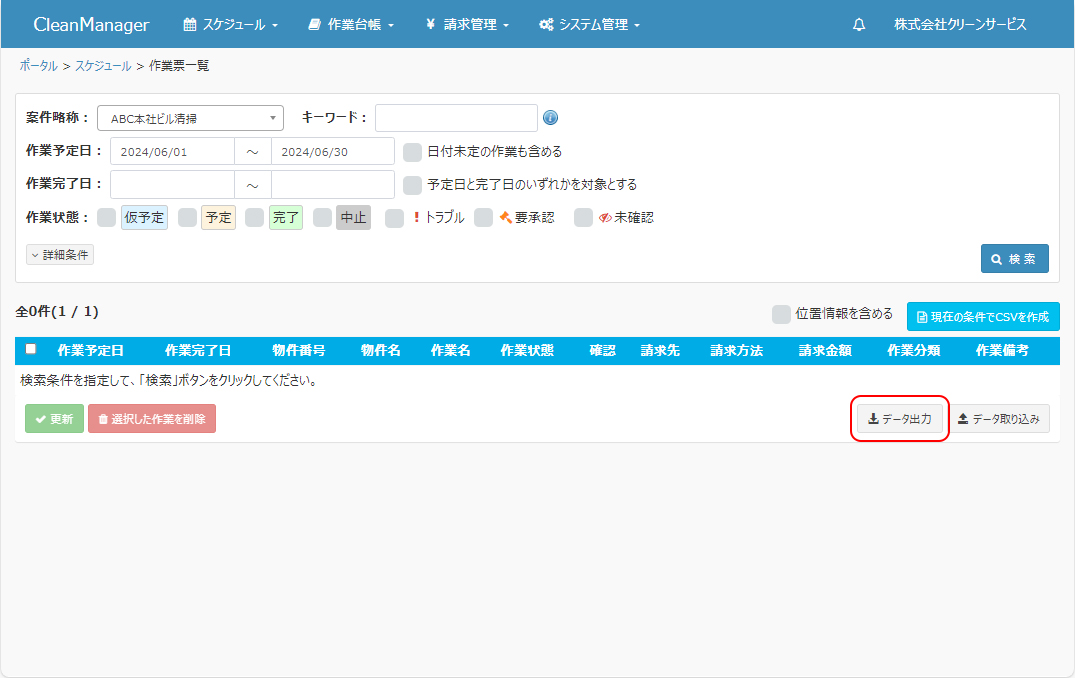Click the CleanManager logo

click(91, 25)
